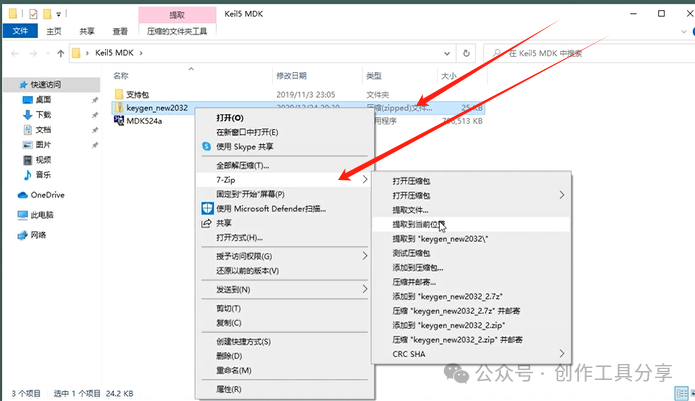Open the address bar history dropdown
This screenshot has height=401, width=695.
pyautogui.click(x=447, y=53)
